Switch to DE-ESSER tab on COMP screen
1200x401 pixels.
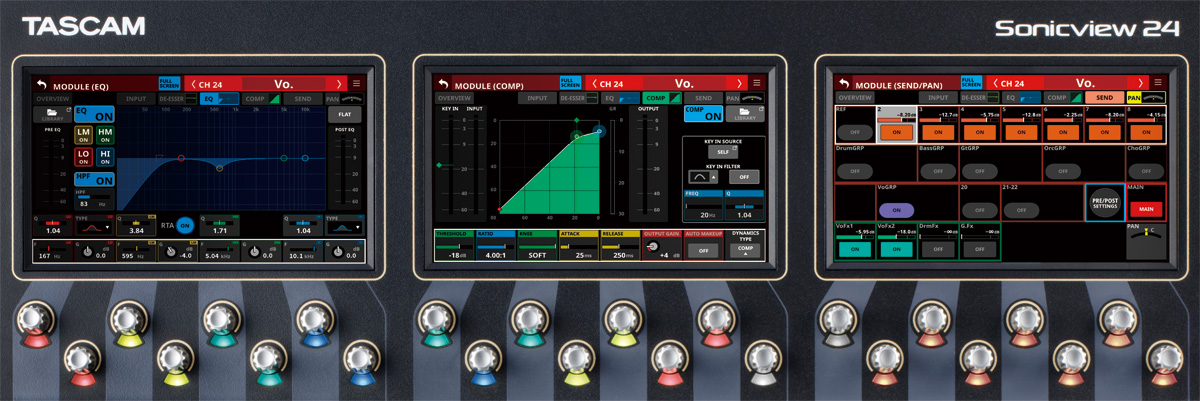pyautogui.click(x=579, y=99)
